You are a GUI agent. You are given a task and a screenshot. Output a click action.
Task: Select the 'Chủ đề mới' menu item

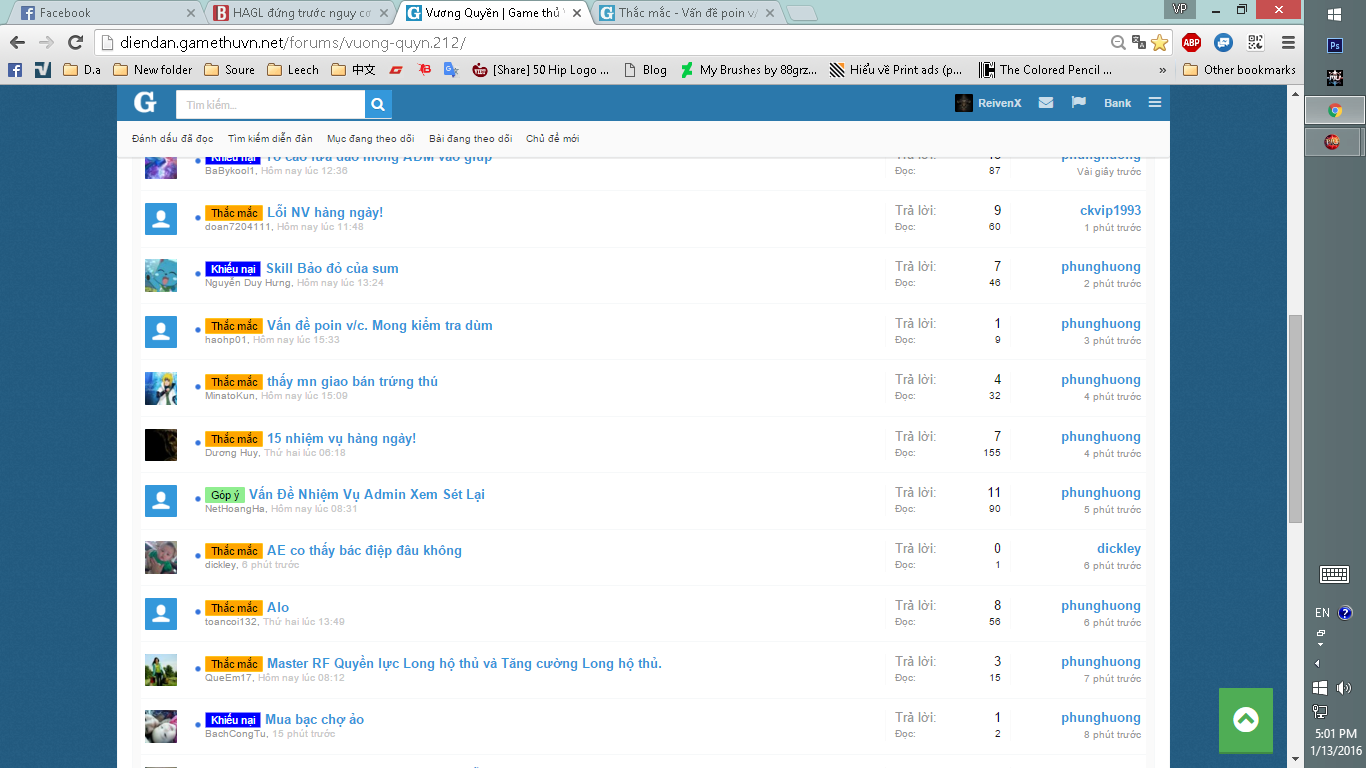click(552, 139)
